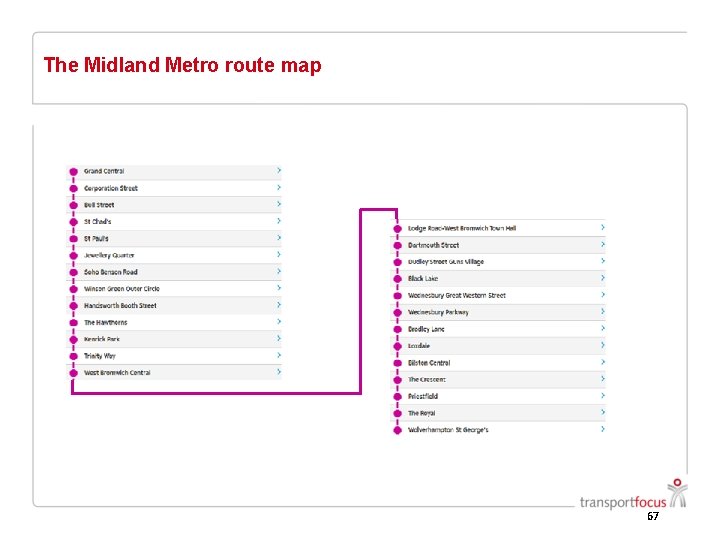This screenshot has width=720, height=540.
Task: Open the Wednesbury Parkway stop link
Action: 499,312
